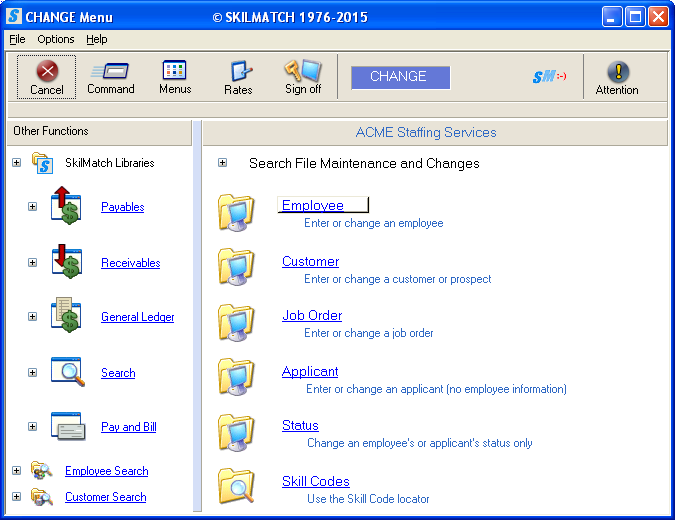Click 'Search File Maintenance and Changes' heading

pyautogui.click(x=364, y=164)
